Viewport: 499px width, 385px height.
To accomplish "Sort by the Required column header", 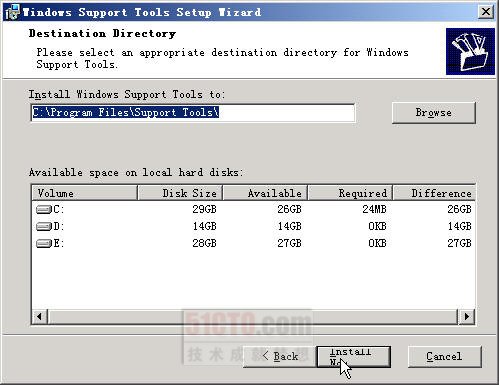I will [350, 193].
